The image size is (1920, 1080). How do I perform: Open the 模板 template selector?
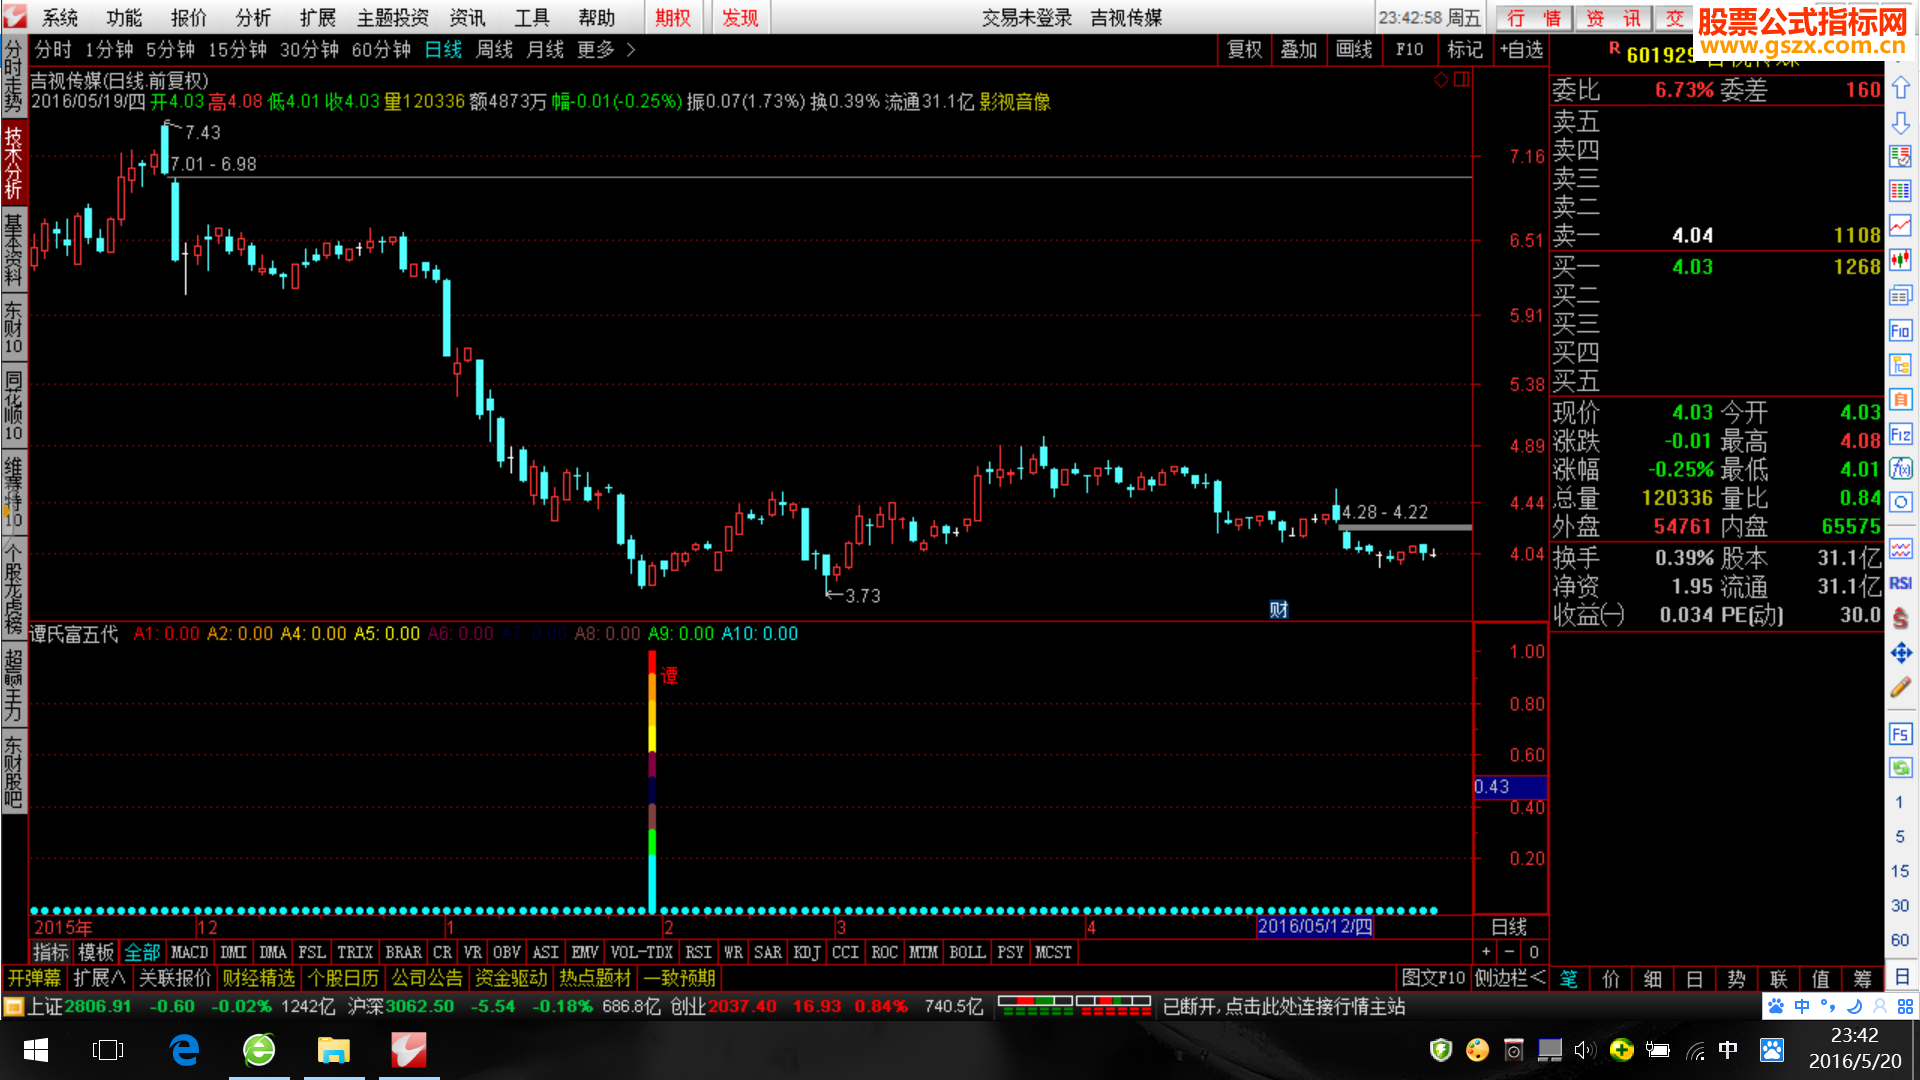pos(96,952)
